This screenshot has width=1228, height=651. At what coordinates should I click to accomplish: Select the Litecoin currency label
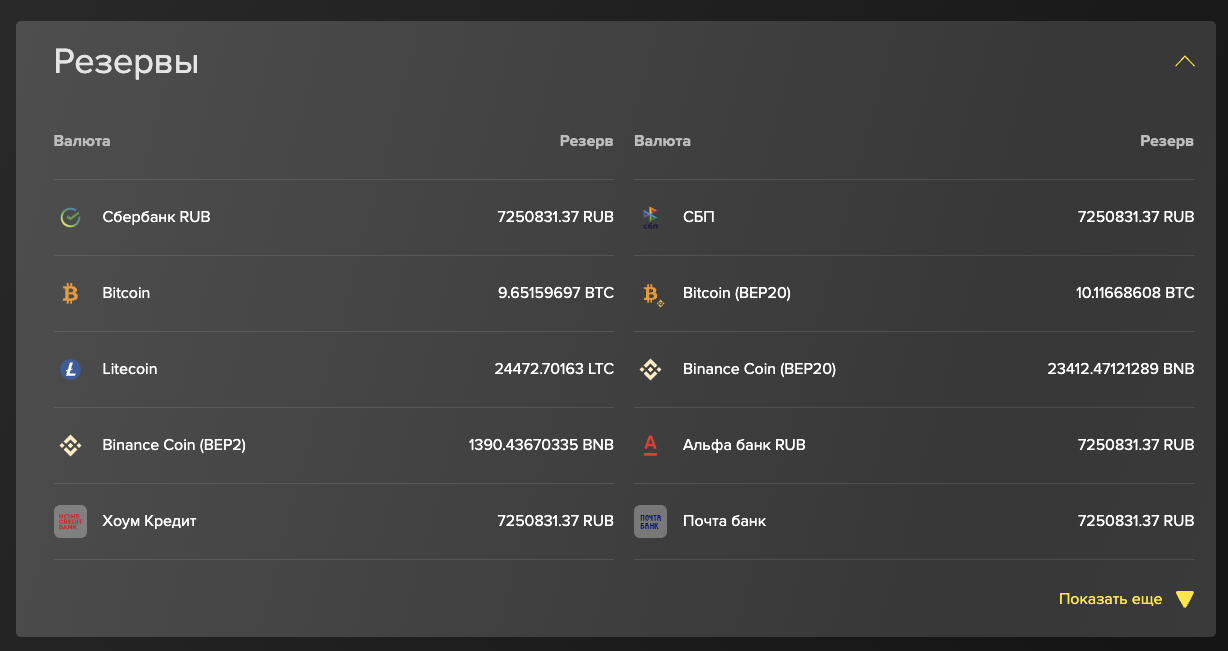130,369
